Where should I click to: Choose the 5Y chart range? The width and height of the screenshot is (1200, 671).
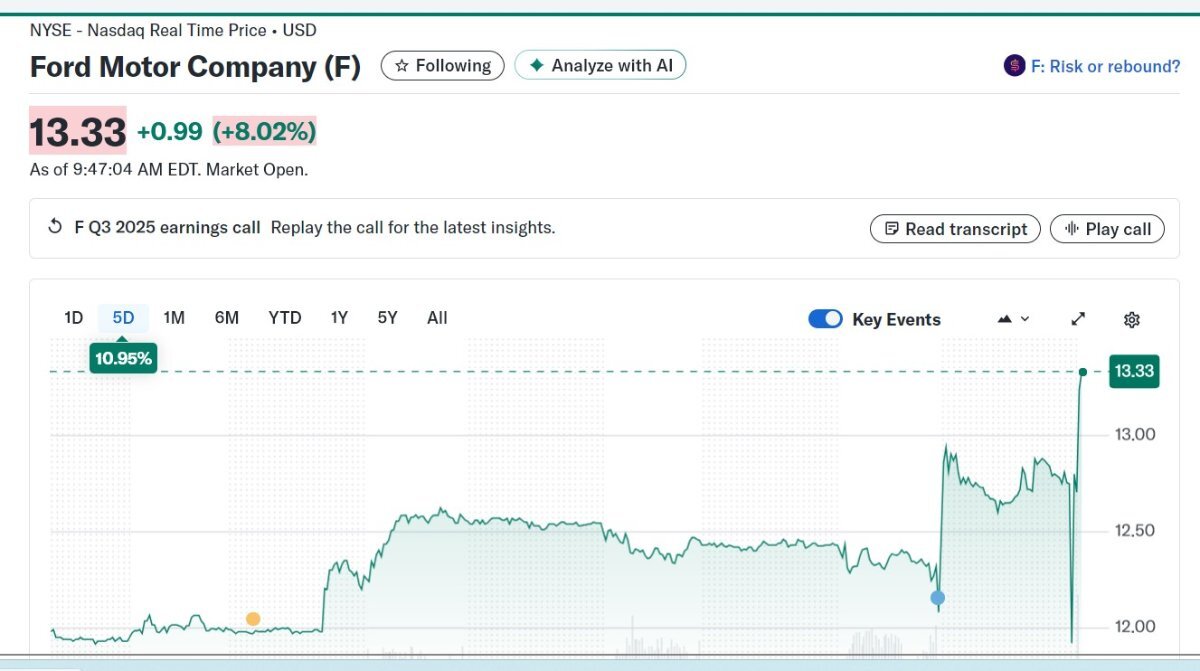[x=387, y=318]
